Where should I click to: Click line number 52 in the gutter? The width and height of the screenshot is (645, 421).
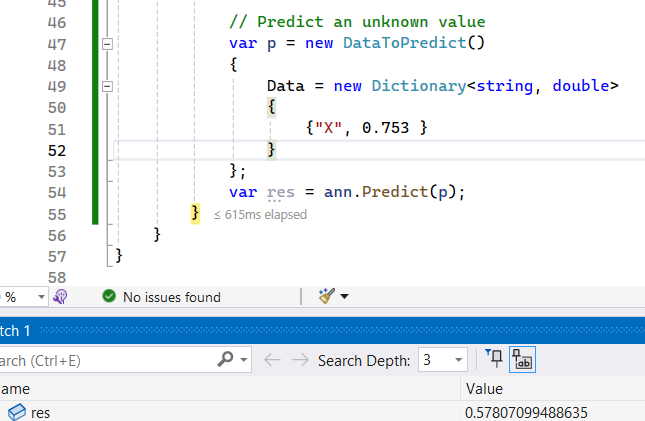coord(57,151)
